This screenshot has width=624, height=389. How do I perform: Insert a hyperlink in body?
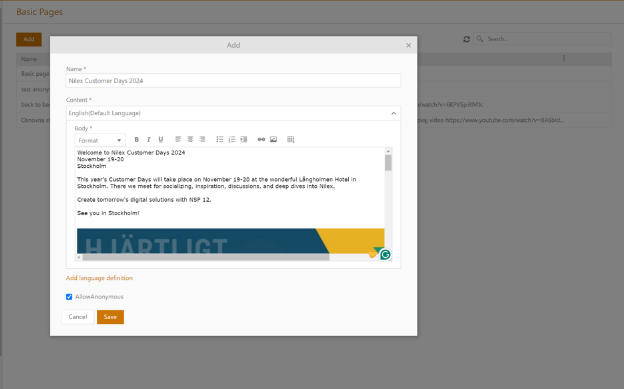(261, 139)
